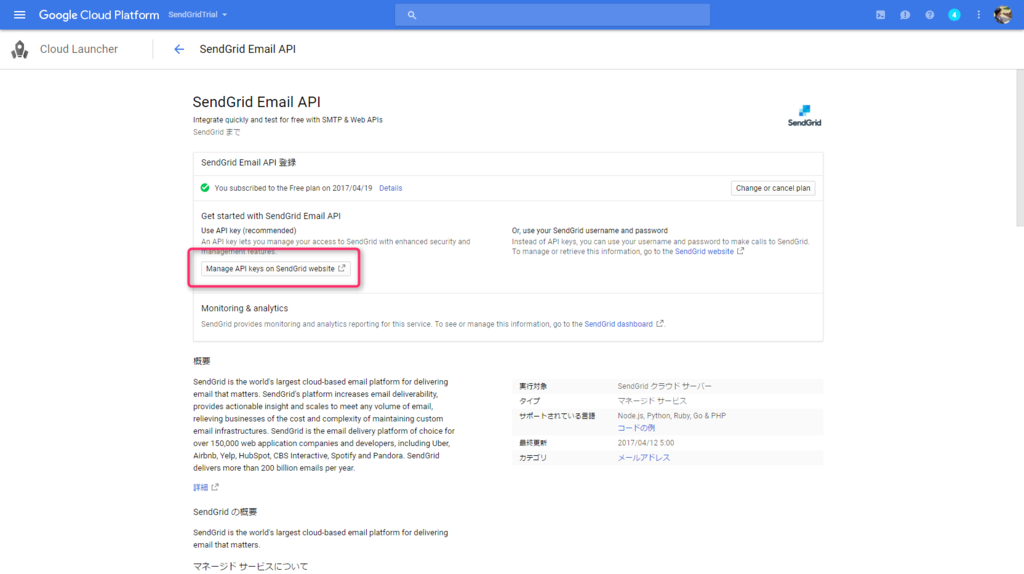Open the three-dot settings menu
The image size is (1024, 574).
[x=978, y=14]
